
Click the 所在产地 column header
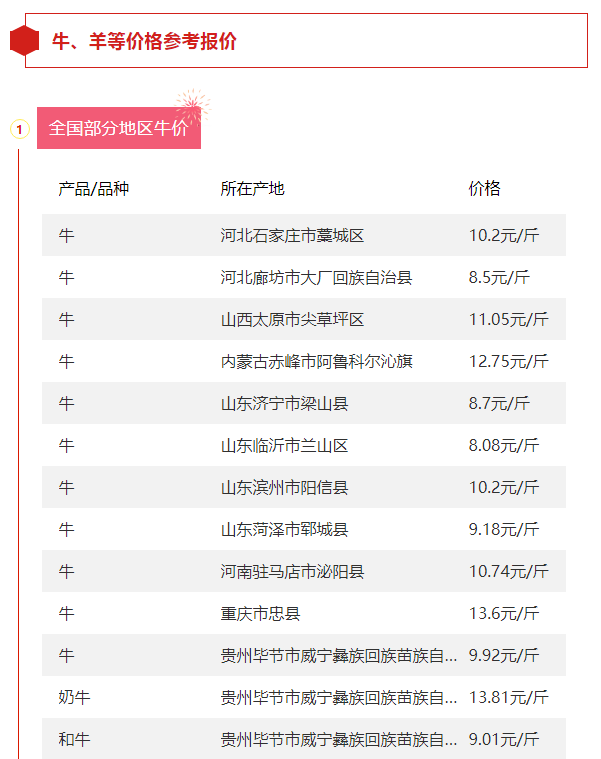pos(252,188)
